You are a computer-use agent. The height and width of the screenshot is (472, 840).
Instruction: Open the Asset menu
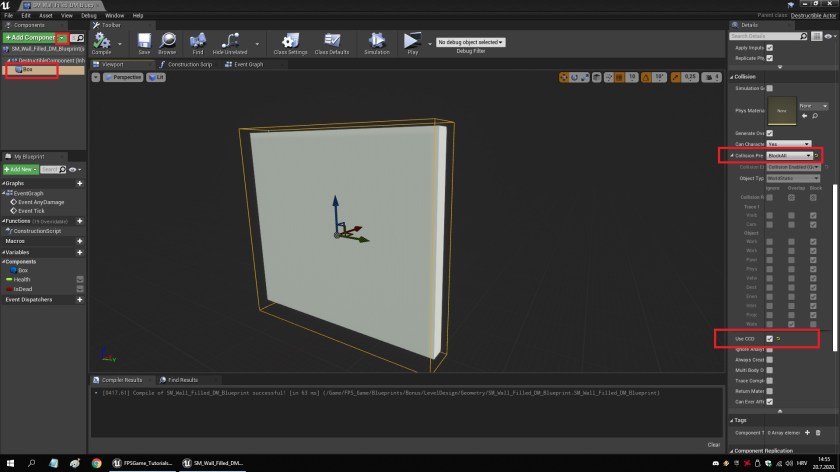click(46, 16)
